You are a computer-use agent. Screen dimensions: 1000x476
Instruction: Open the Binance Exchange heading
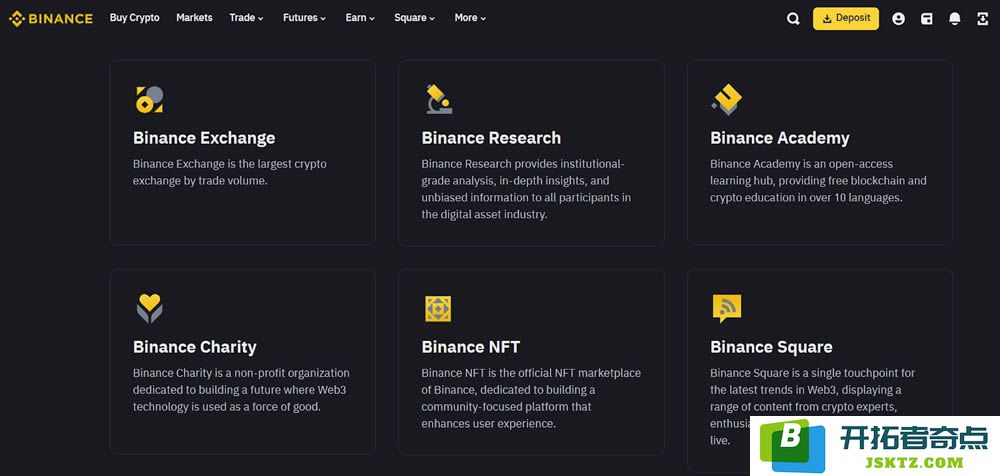(204, 138)
